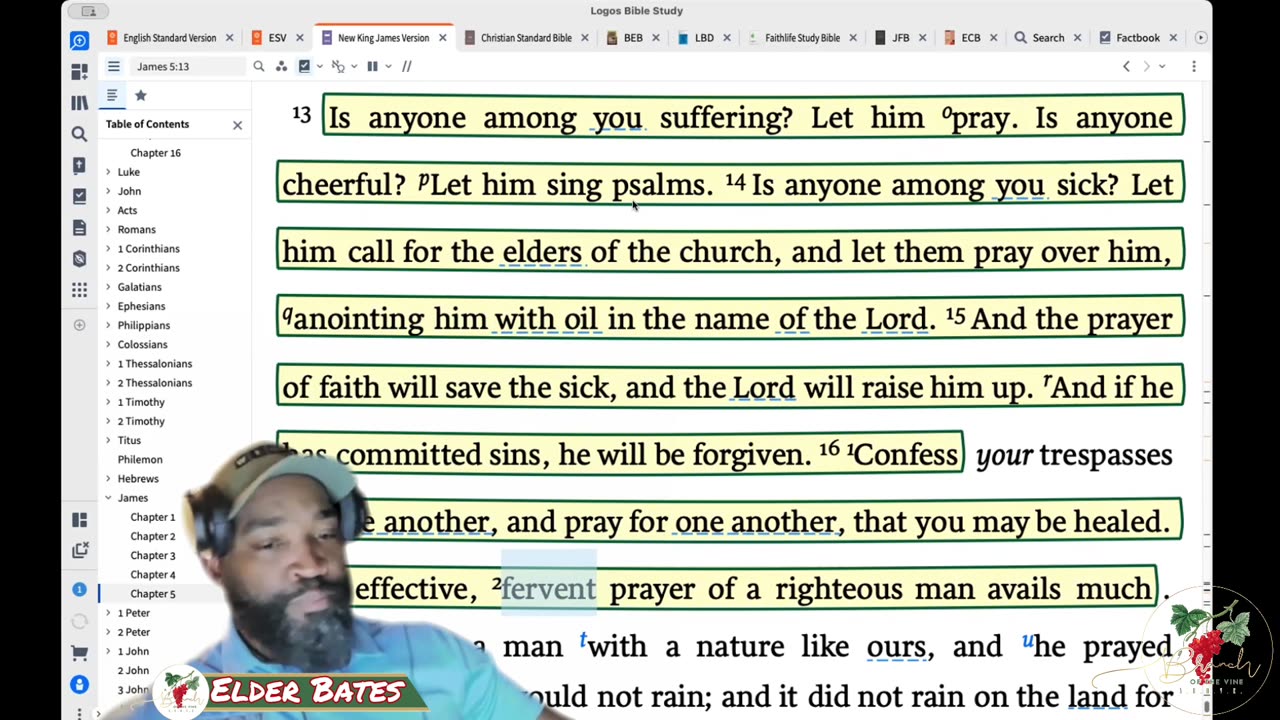Click the word 'elders' in verse 14

tap(541, 252)
